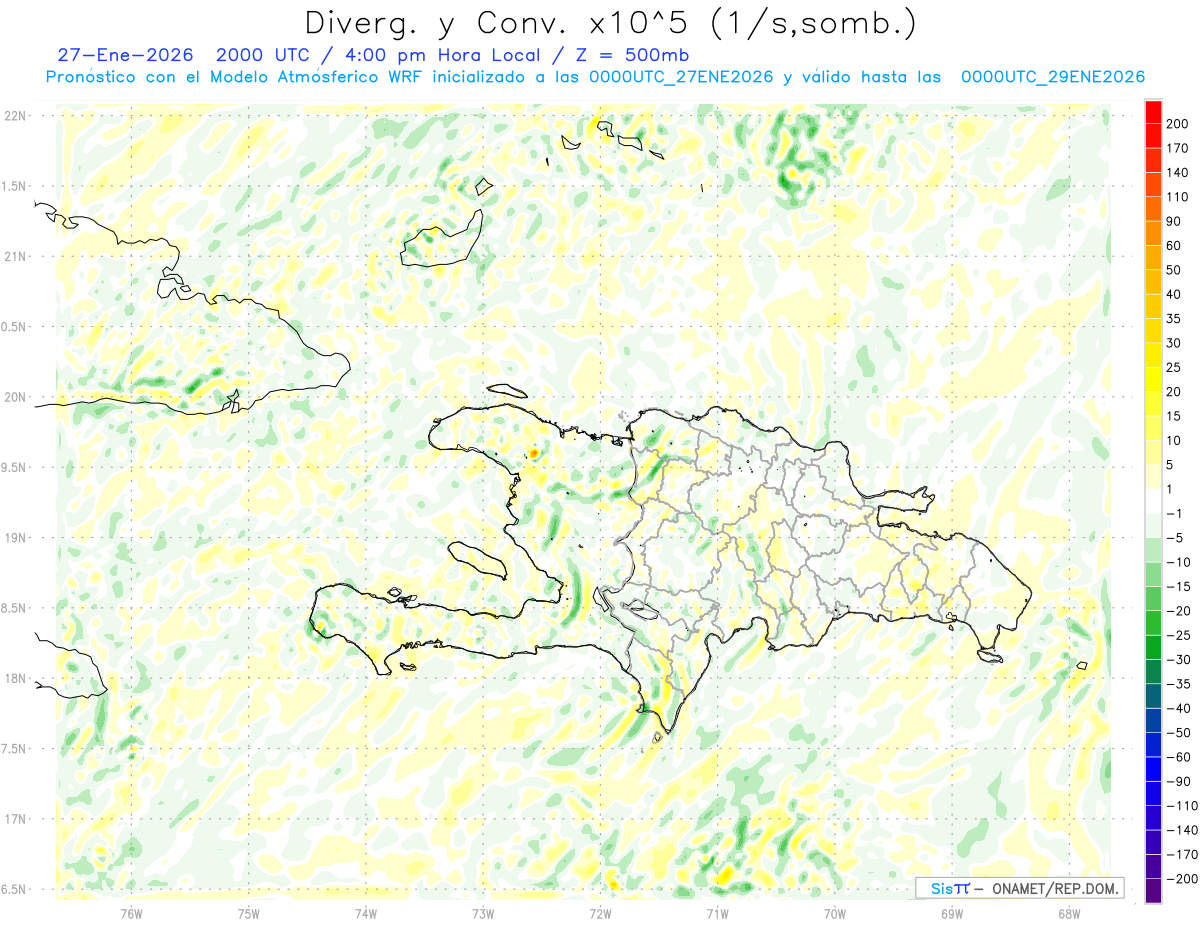Click the -5 color scale label
The image size is (1200, 927).
1174,538
